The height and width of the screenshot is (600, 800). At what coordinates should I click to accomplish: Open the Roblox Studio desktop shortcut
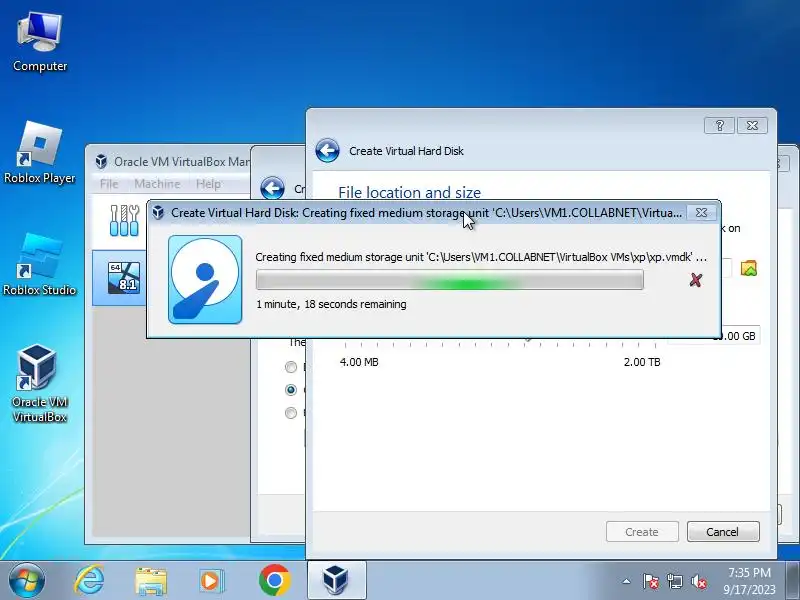tap(40, 264)
